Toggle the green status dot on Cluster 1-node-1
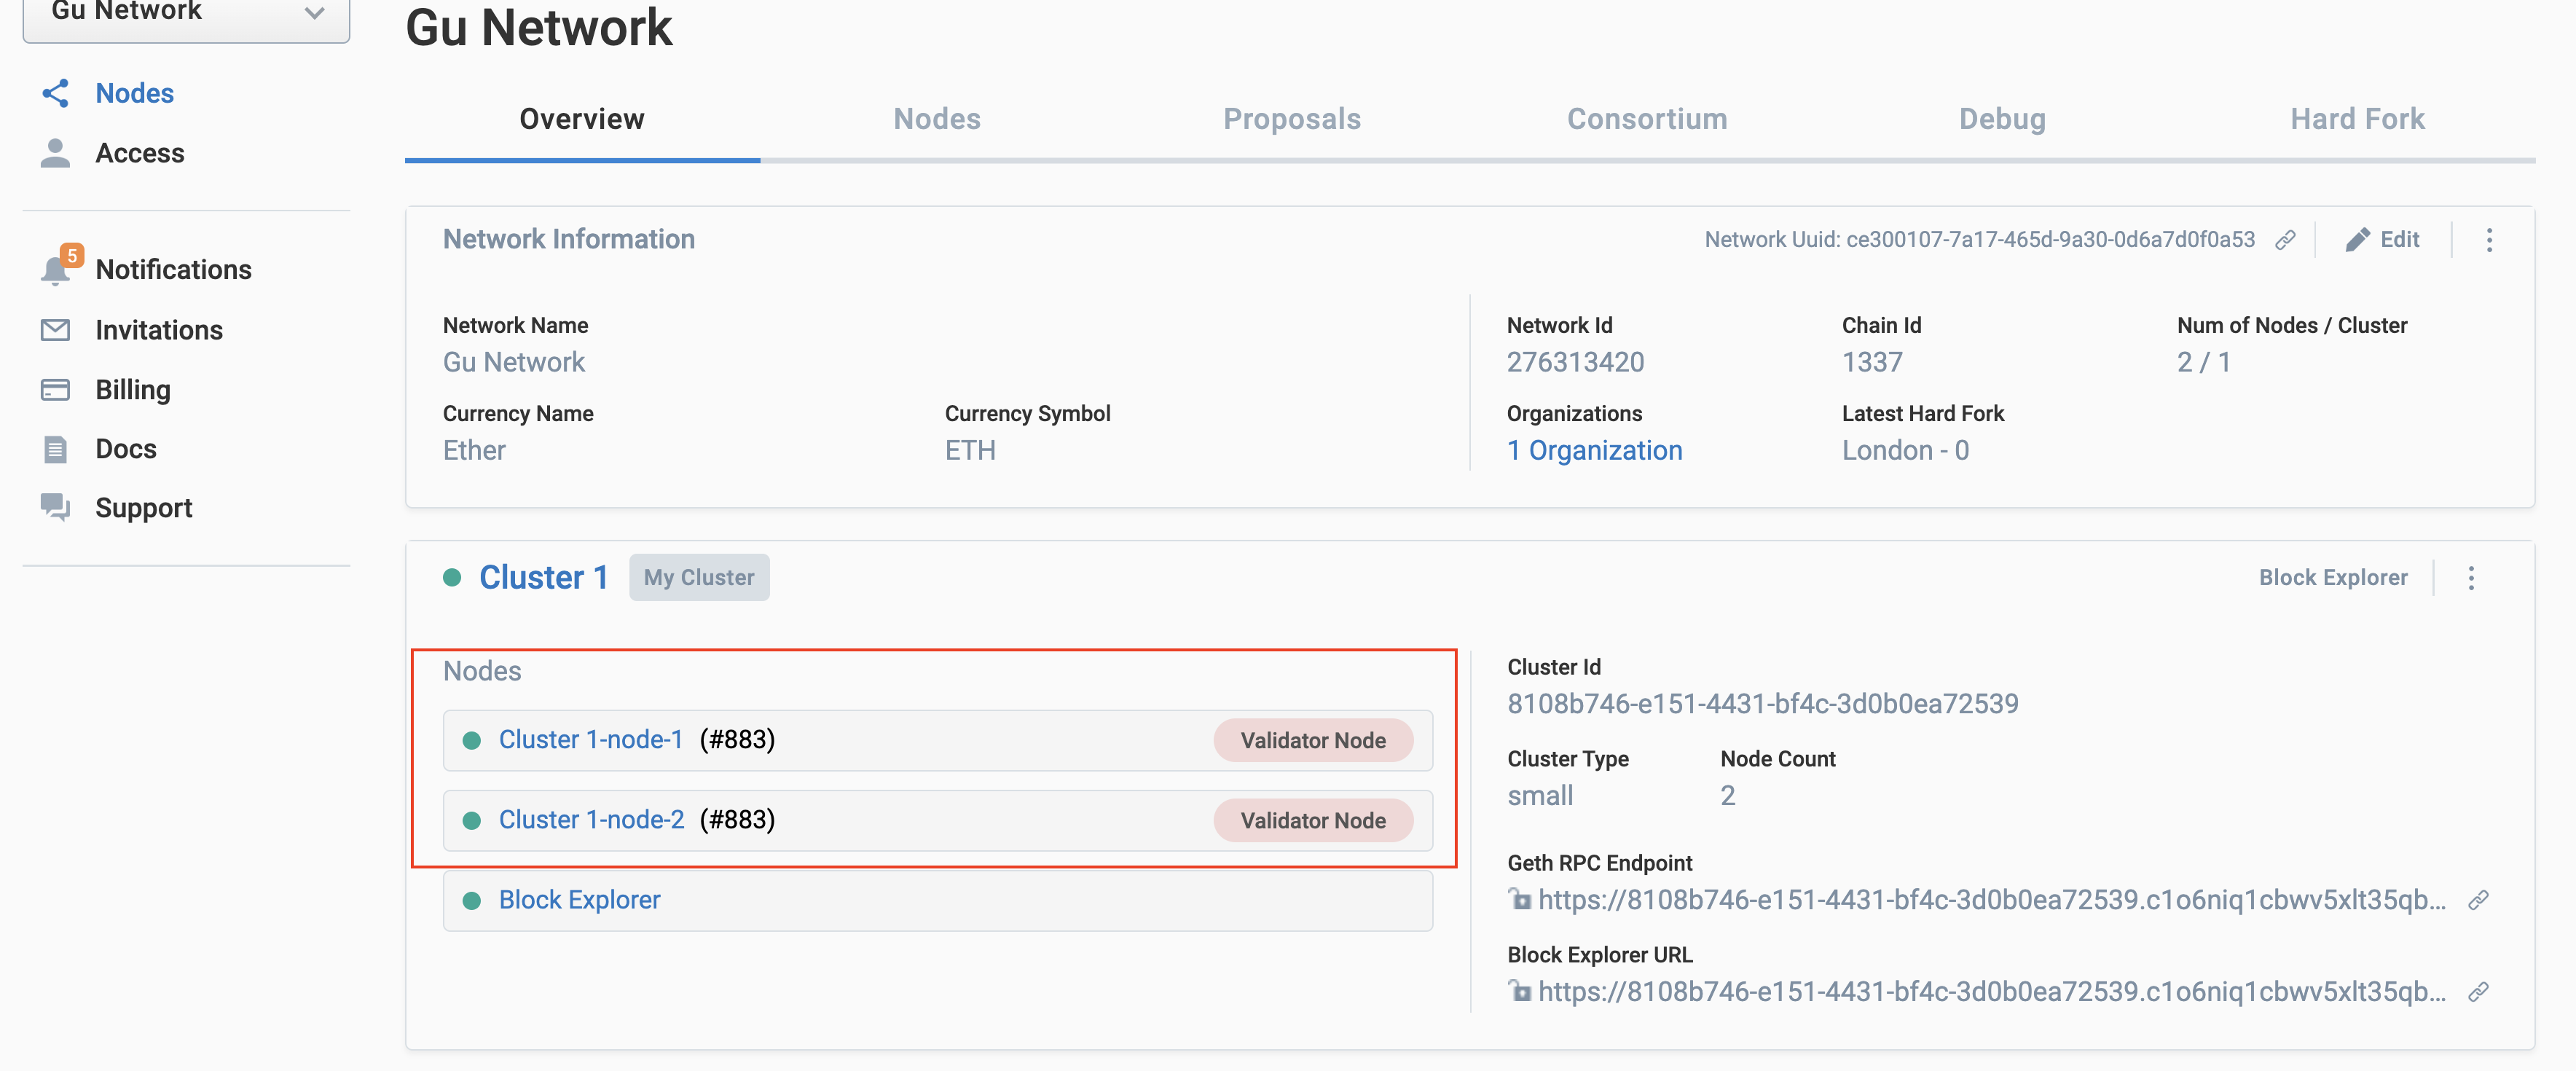The image size is (2576, 1071). (472, 740)
